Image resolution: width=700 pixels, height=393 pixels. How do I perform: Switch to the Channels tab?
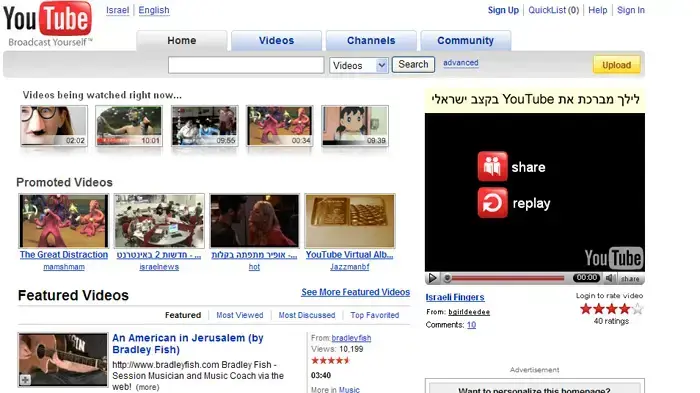[371, 41]
